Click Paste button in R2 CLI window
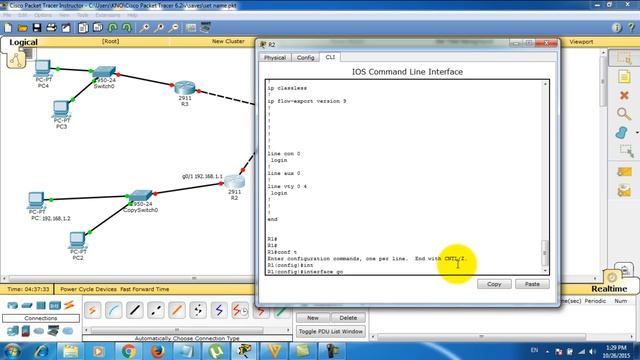The image size is (640, 360). [x=532, y=284]
